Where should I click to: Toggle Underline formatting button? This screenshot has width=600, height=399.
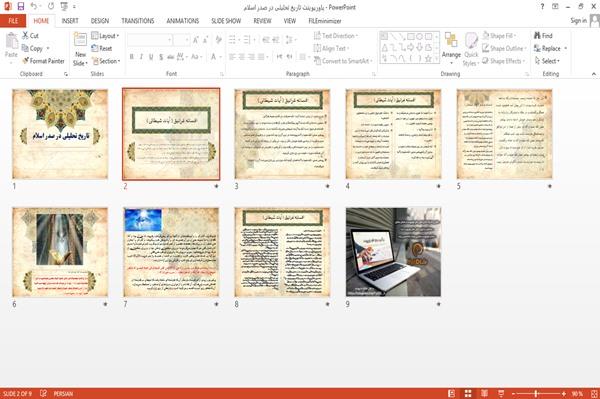click(x=151, y=57)
